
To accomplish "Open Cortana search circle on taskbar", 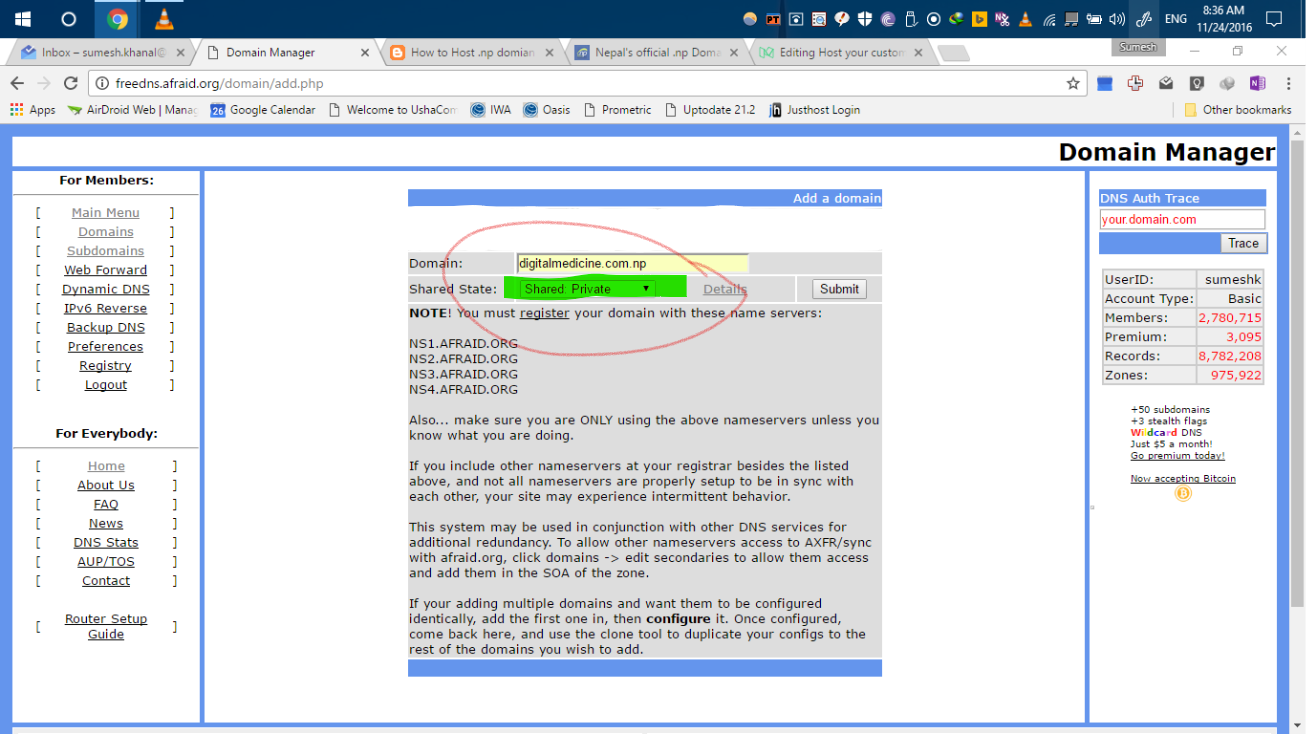I will [x=69, y=18].
